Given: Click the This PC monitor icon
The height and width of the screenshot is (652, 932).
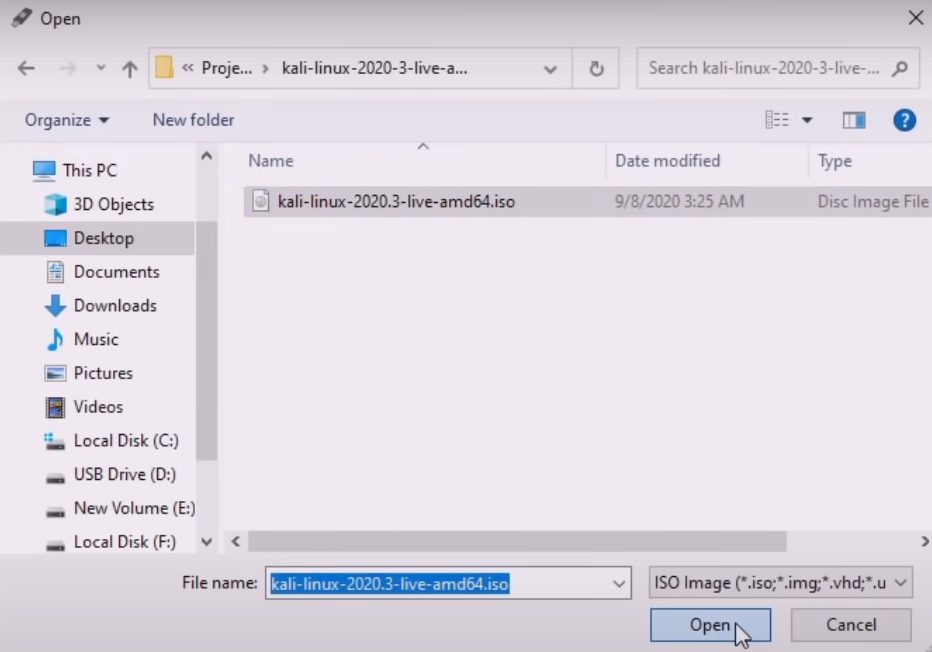Looking at the screenshot, I should 44,171.
